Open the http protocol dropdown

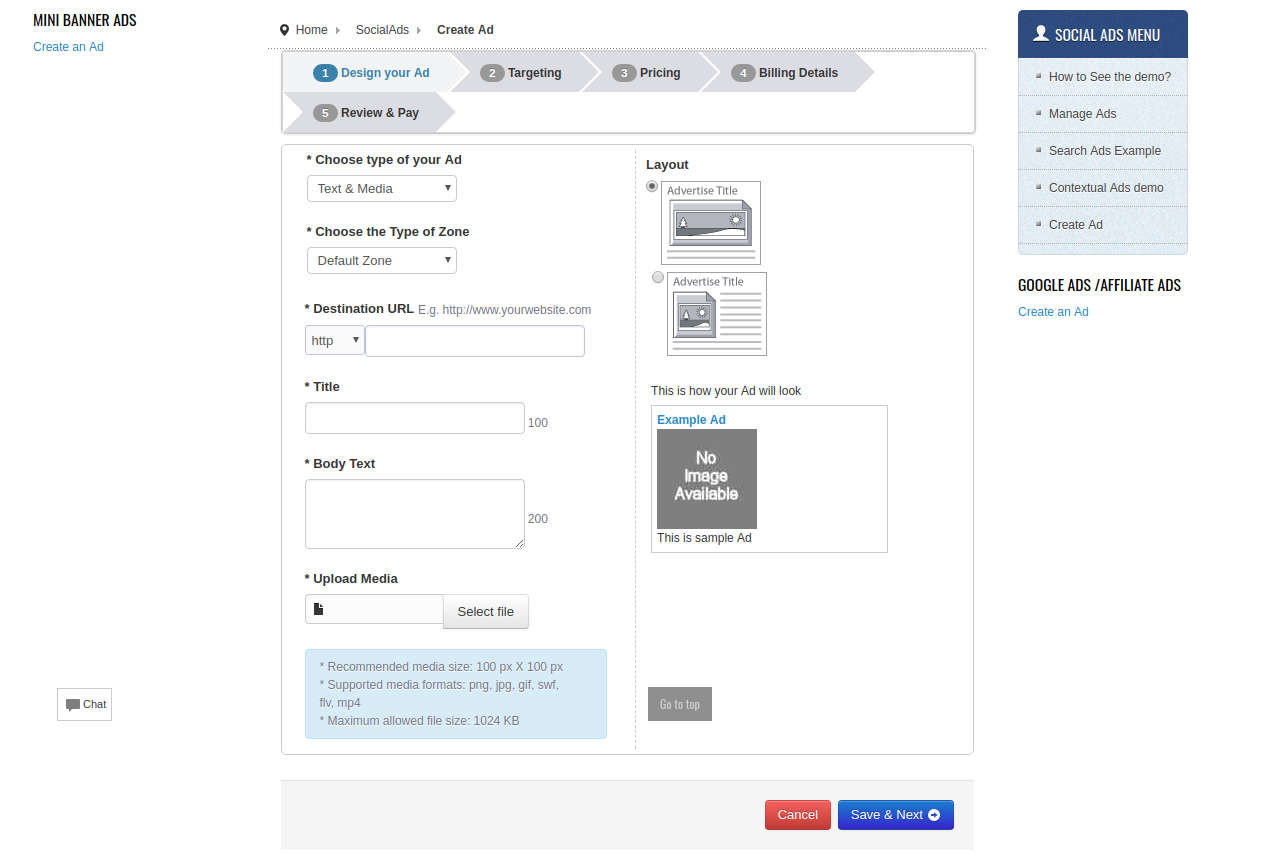pos(335,341)
